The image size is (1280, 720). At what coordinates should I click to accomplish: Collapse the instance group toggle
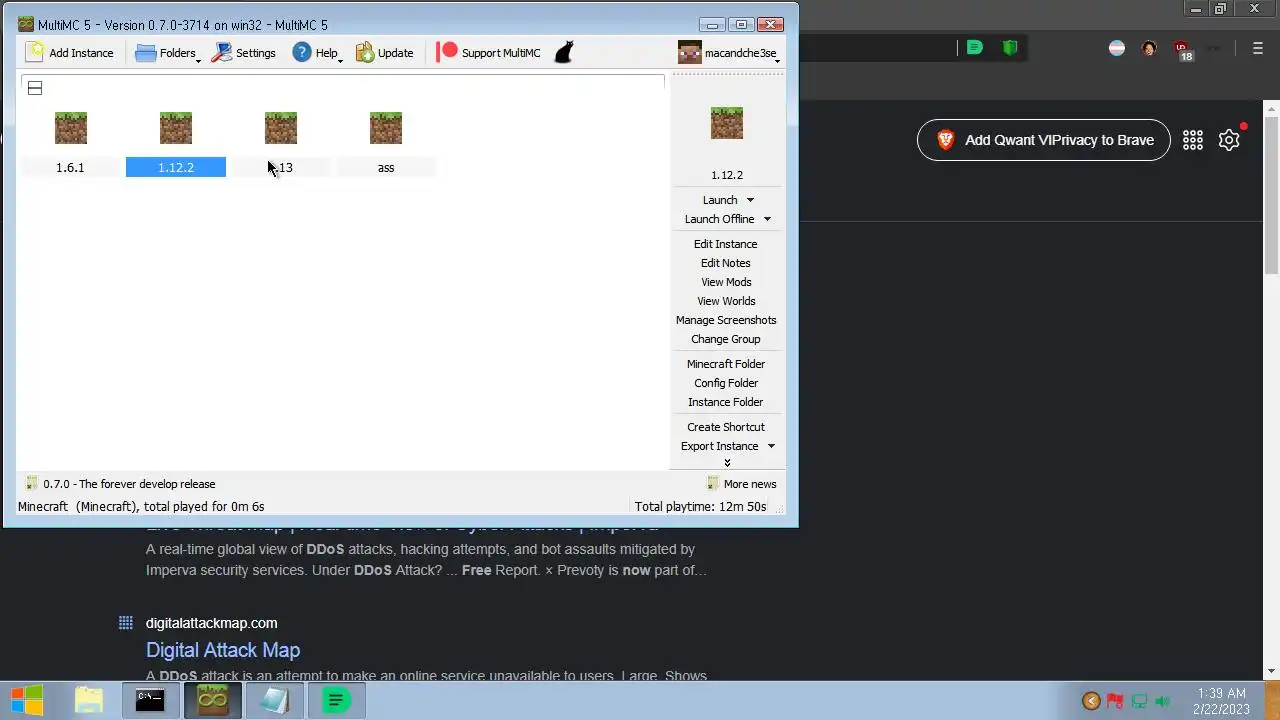pyautogui.click(x=35, y=88)
